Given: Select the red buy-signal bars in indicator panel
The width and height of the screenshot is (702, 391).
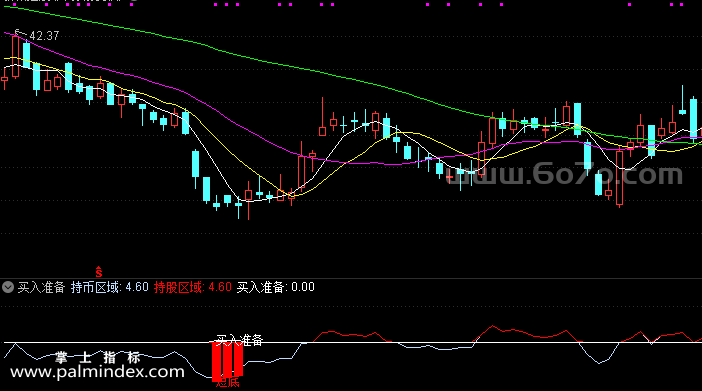Looking at the screenshot, I should 227,360.
